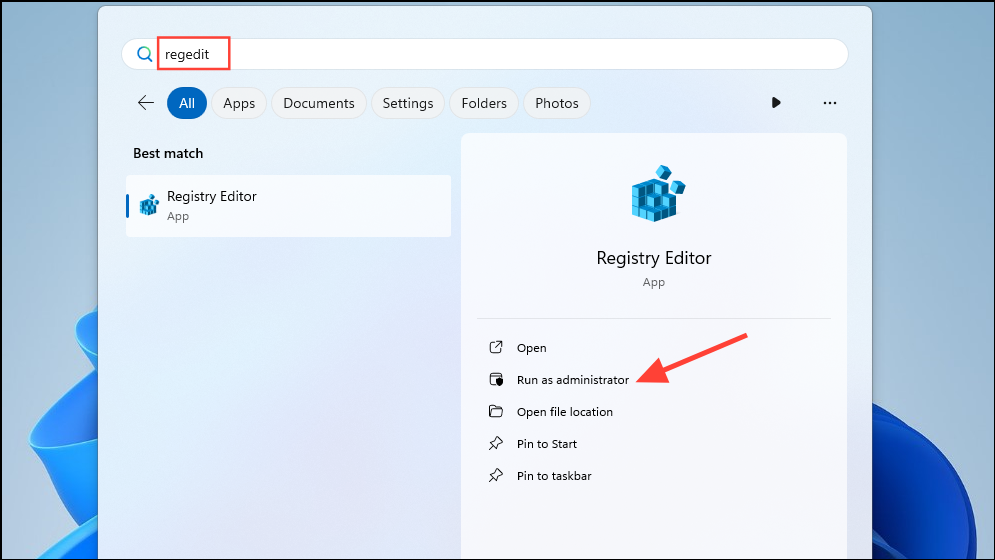Switch to the Photos filter tab

click(x=557, y=103)
